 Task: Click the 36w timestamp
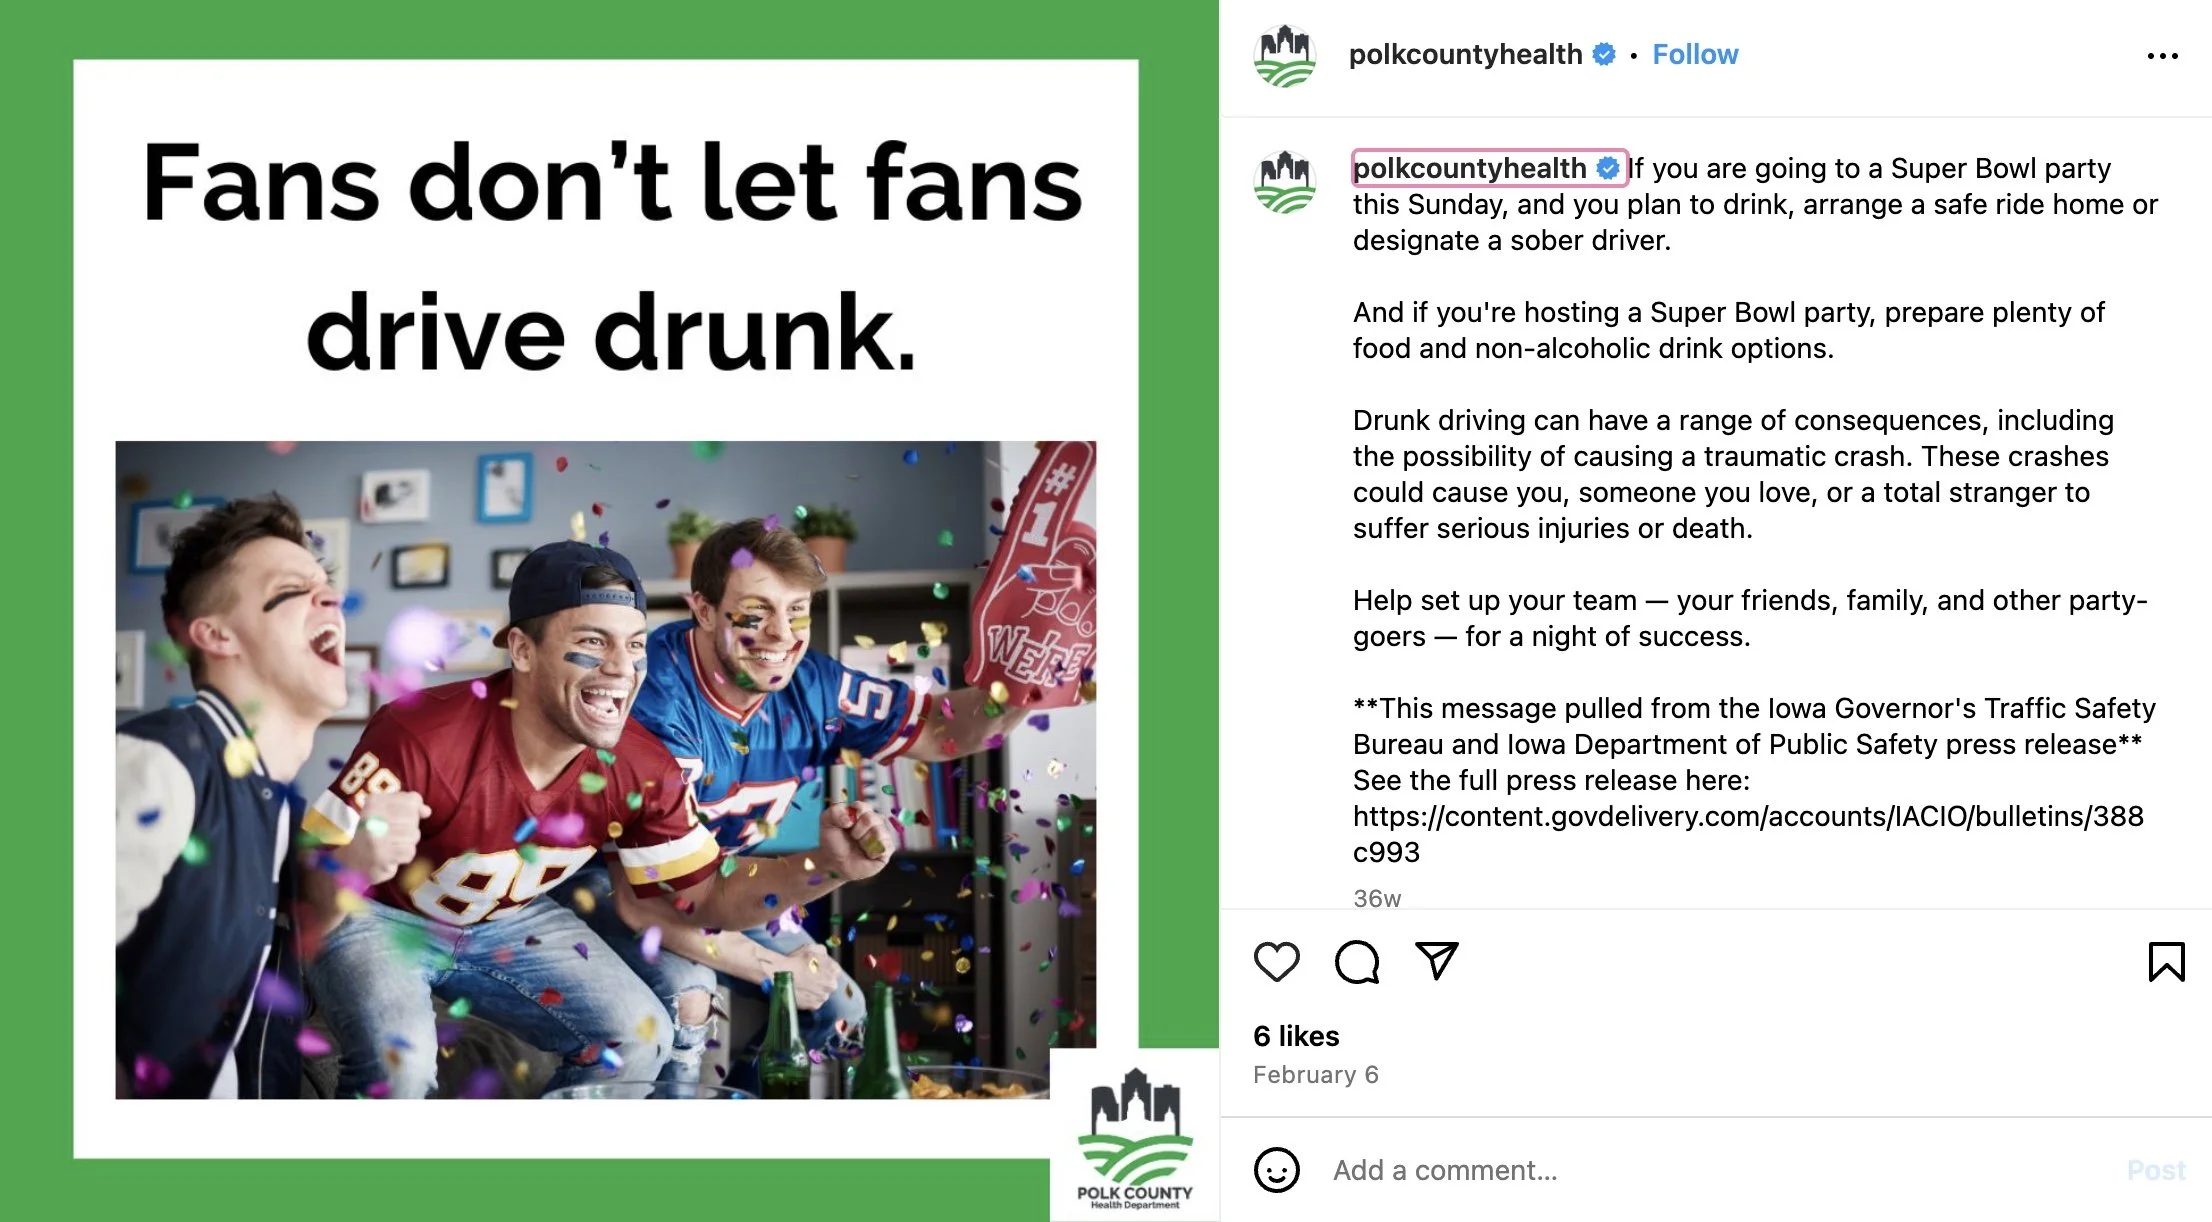click(x=1377, y=898)
